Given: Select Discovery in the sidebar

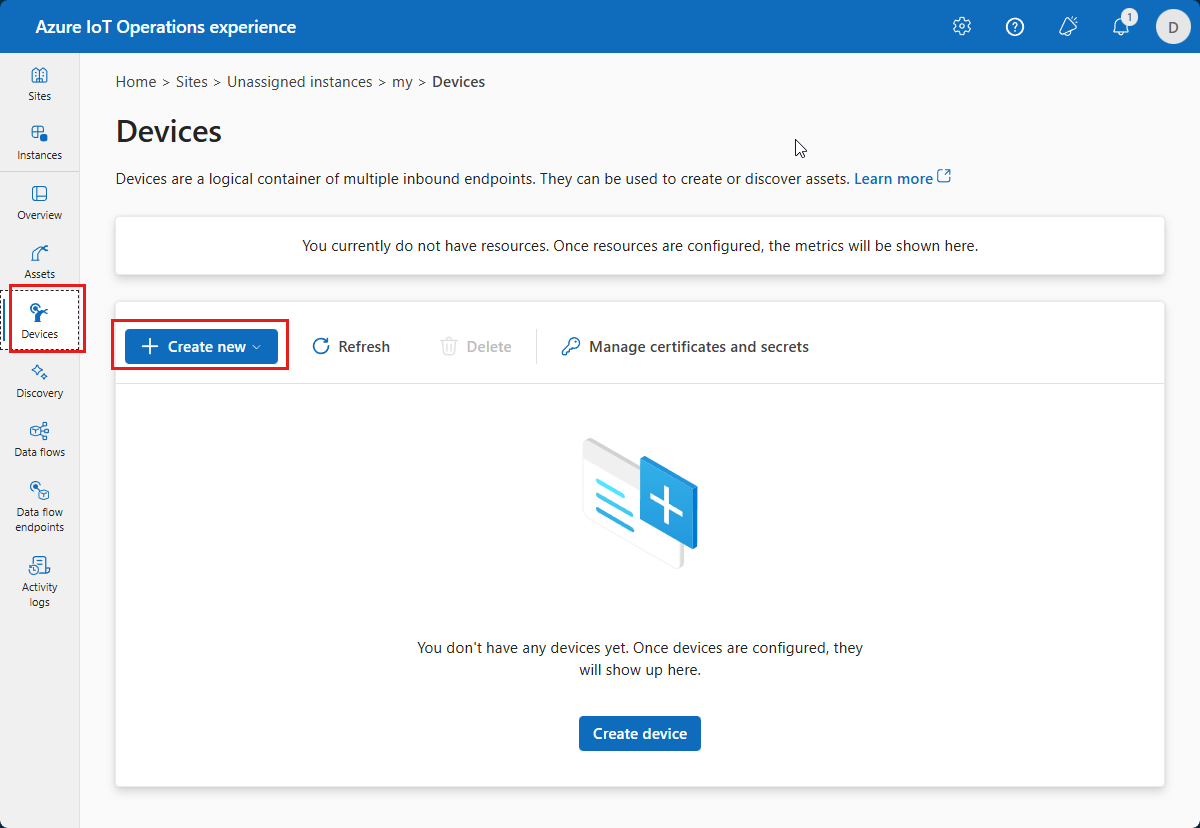Looking at the screenshot, I should click(39, 381).
